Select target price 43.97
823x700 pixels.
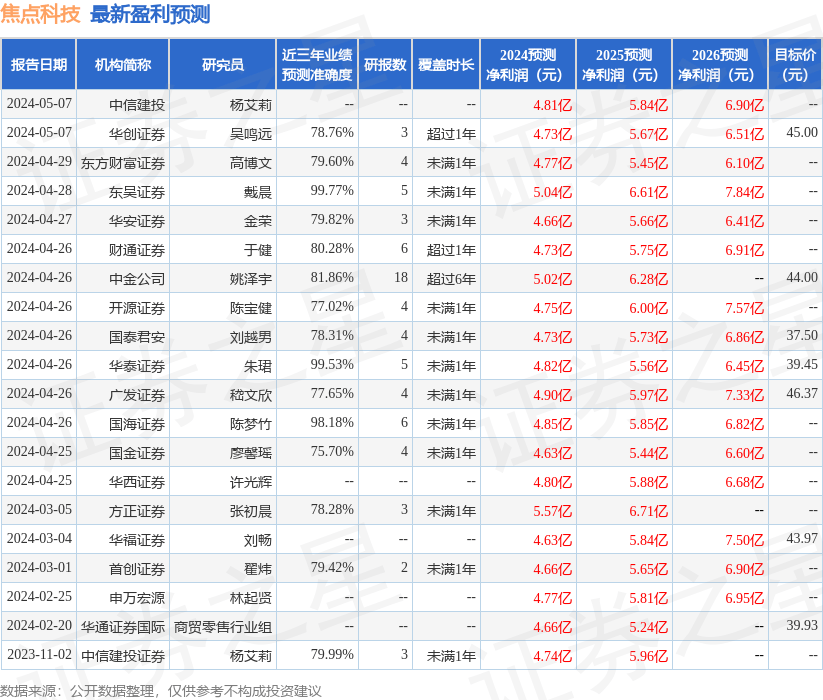[x=802, y=538]
